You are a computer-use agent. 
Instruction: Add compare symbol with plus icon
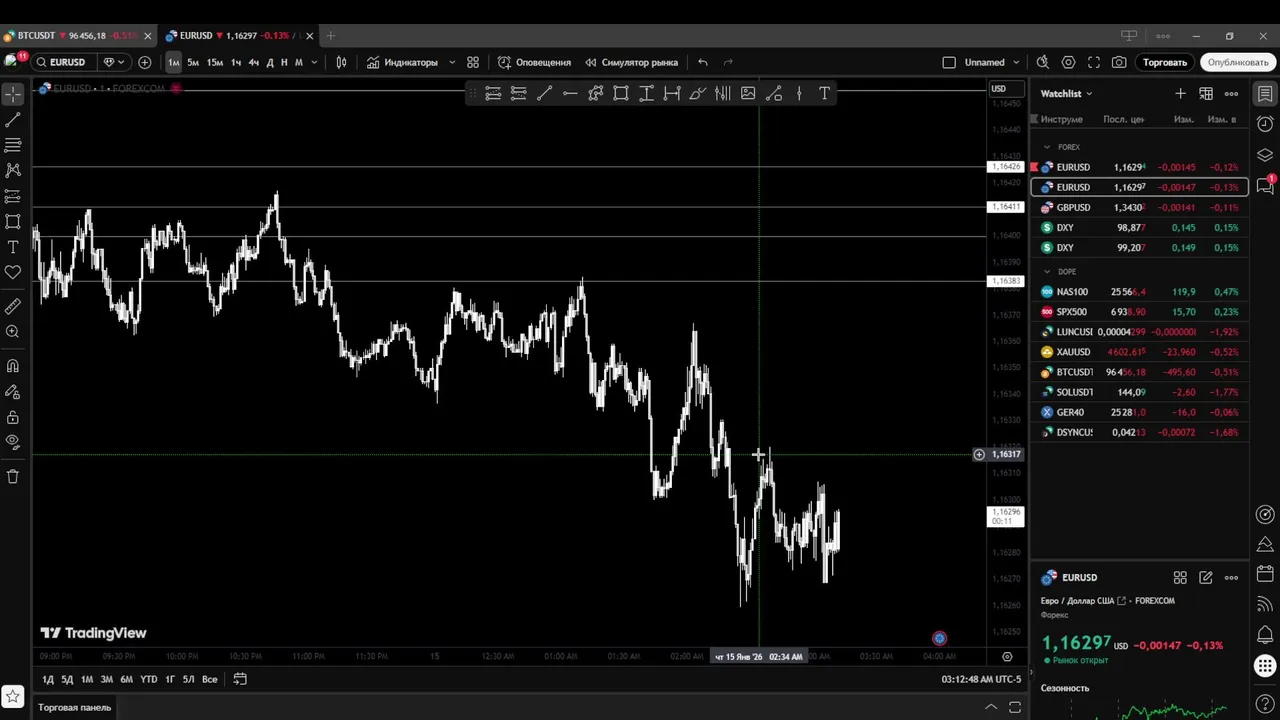tap(145, 62)
